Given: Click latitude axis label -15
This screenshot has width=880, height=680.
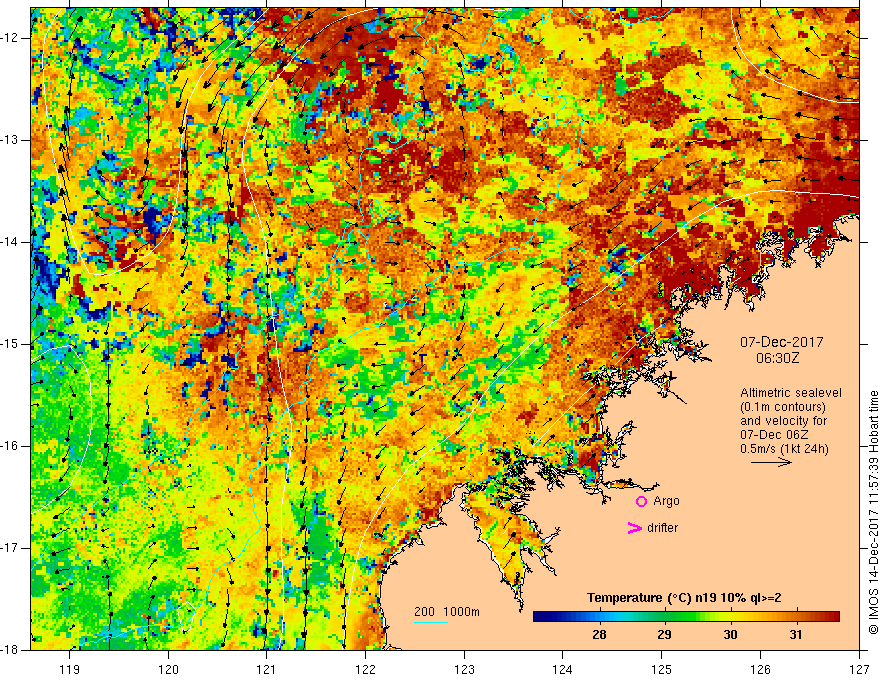Looking at the screenshot, I should 11,344.
